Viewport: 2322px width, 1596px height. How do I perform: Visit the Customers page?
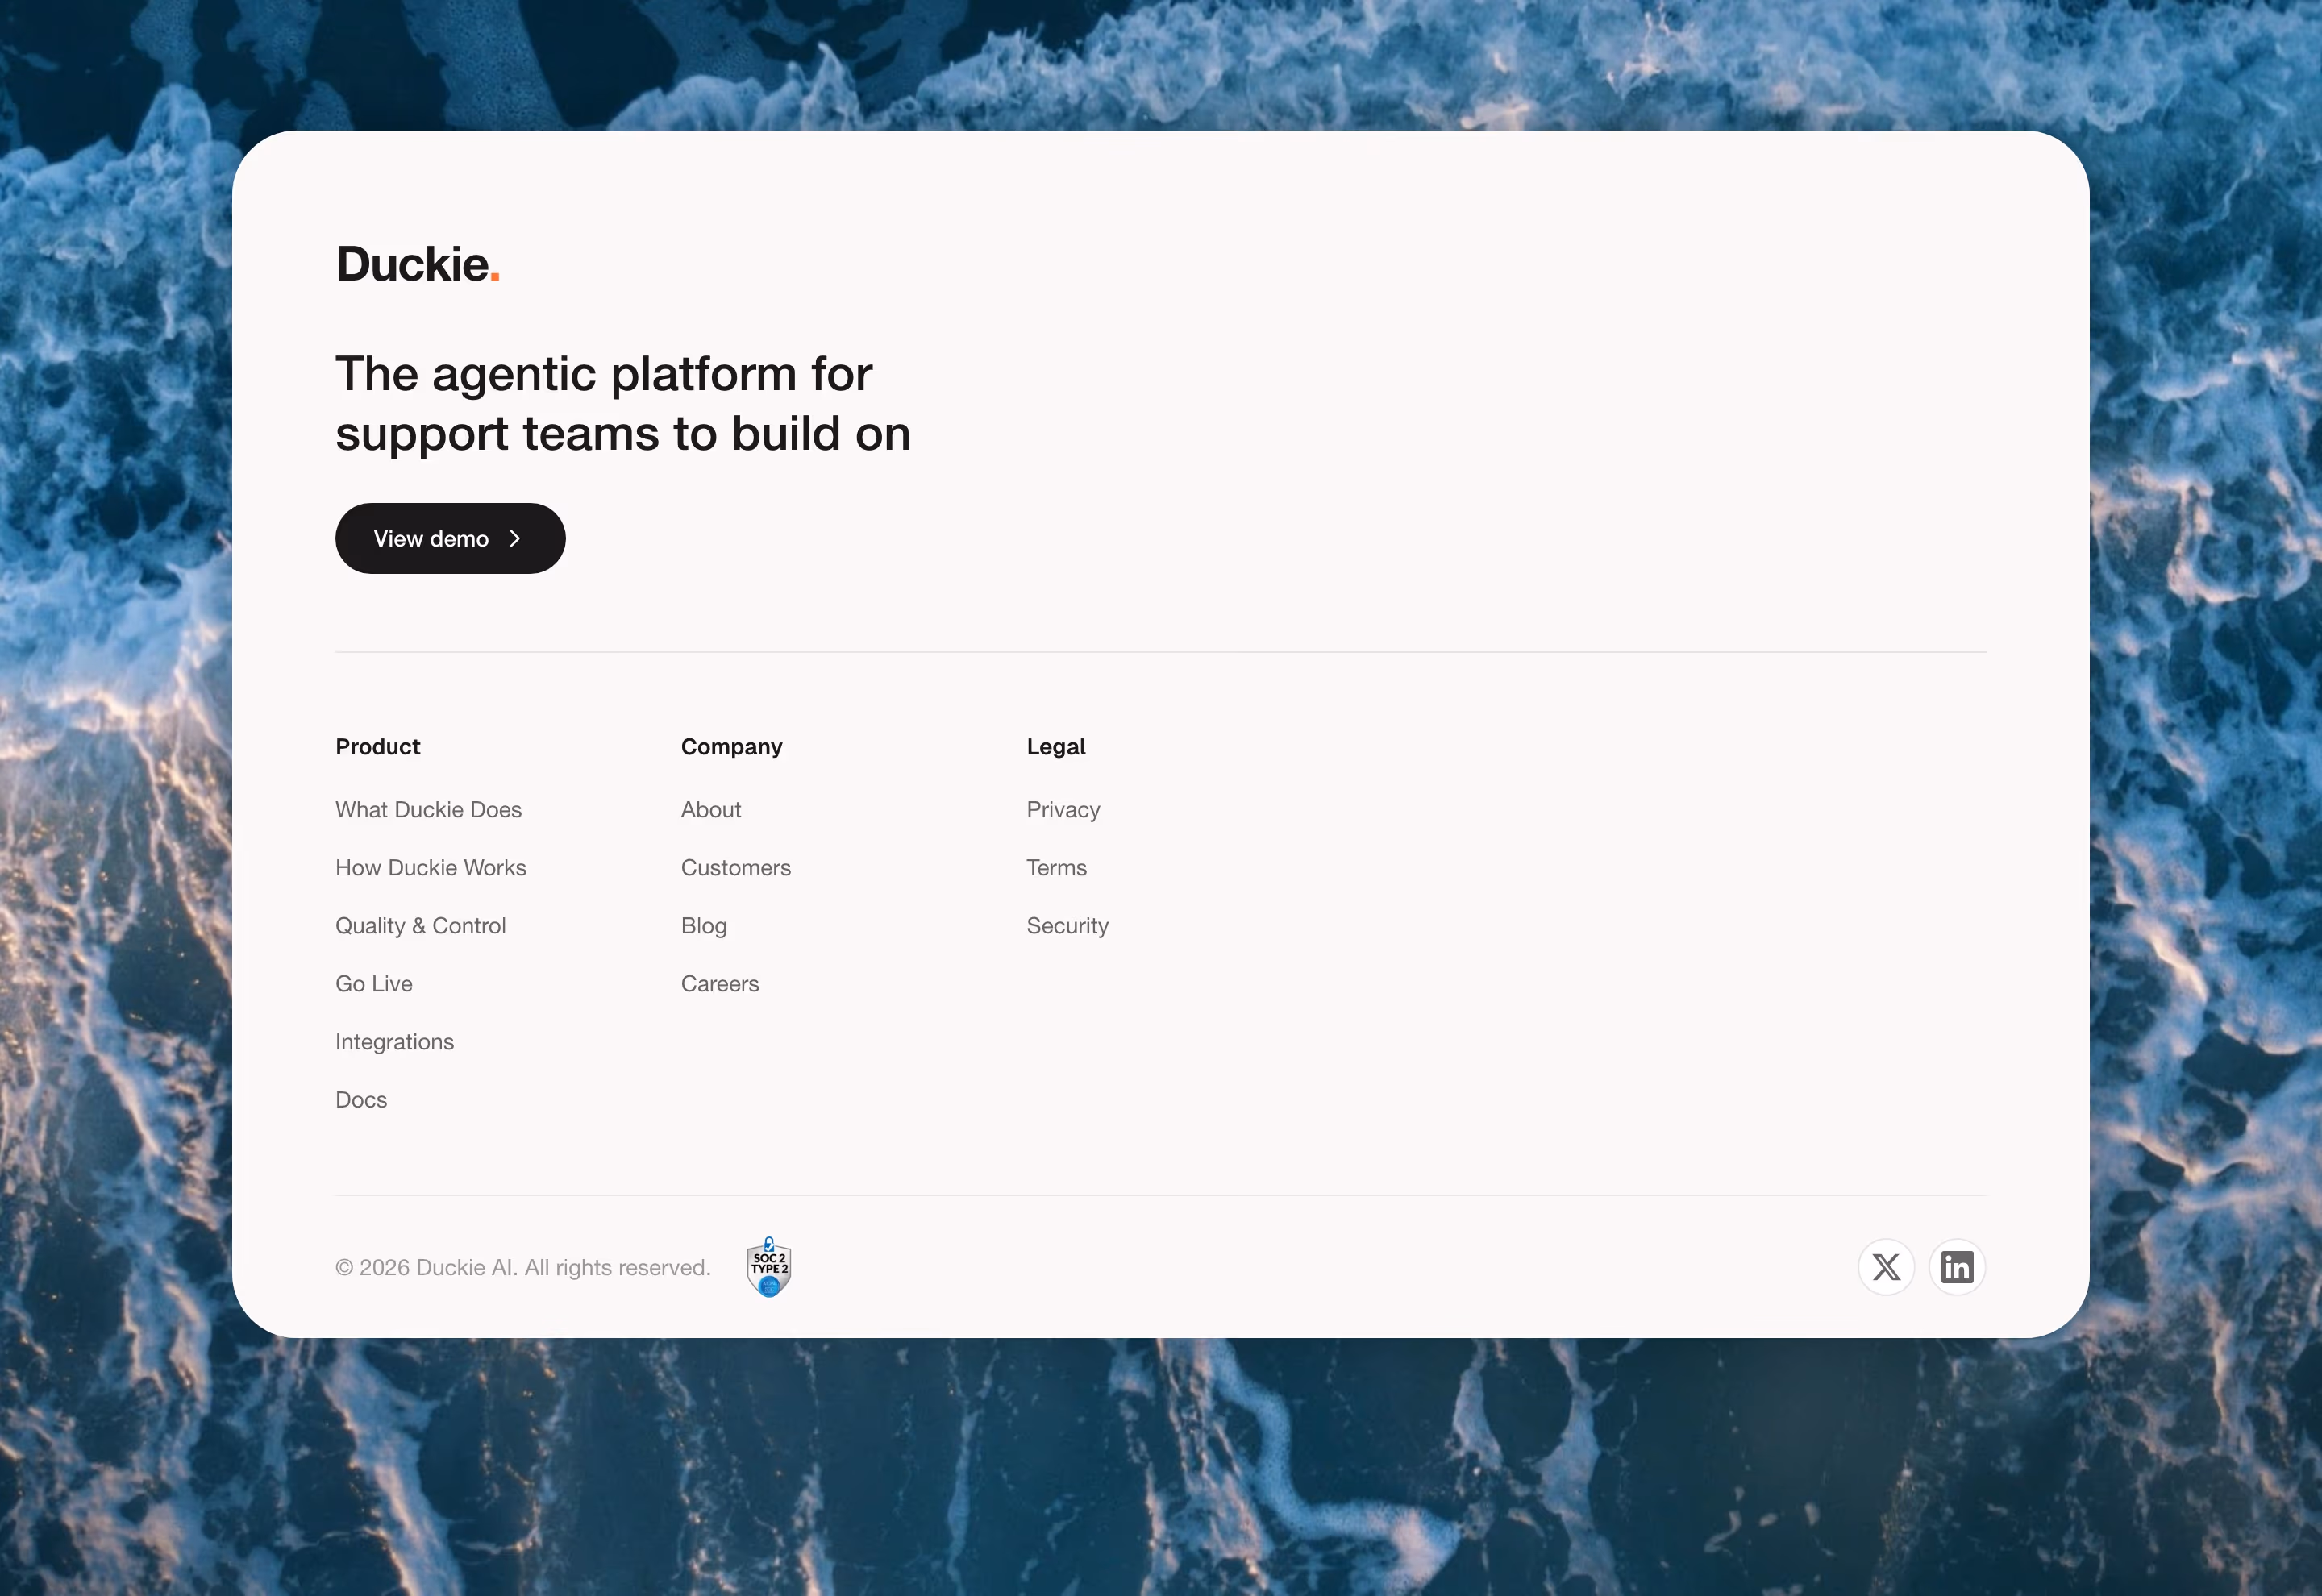coord(736,868)
